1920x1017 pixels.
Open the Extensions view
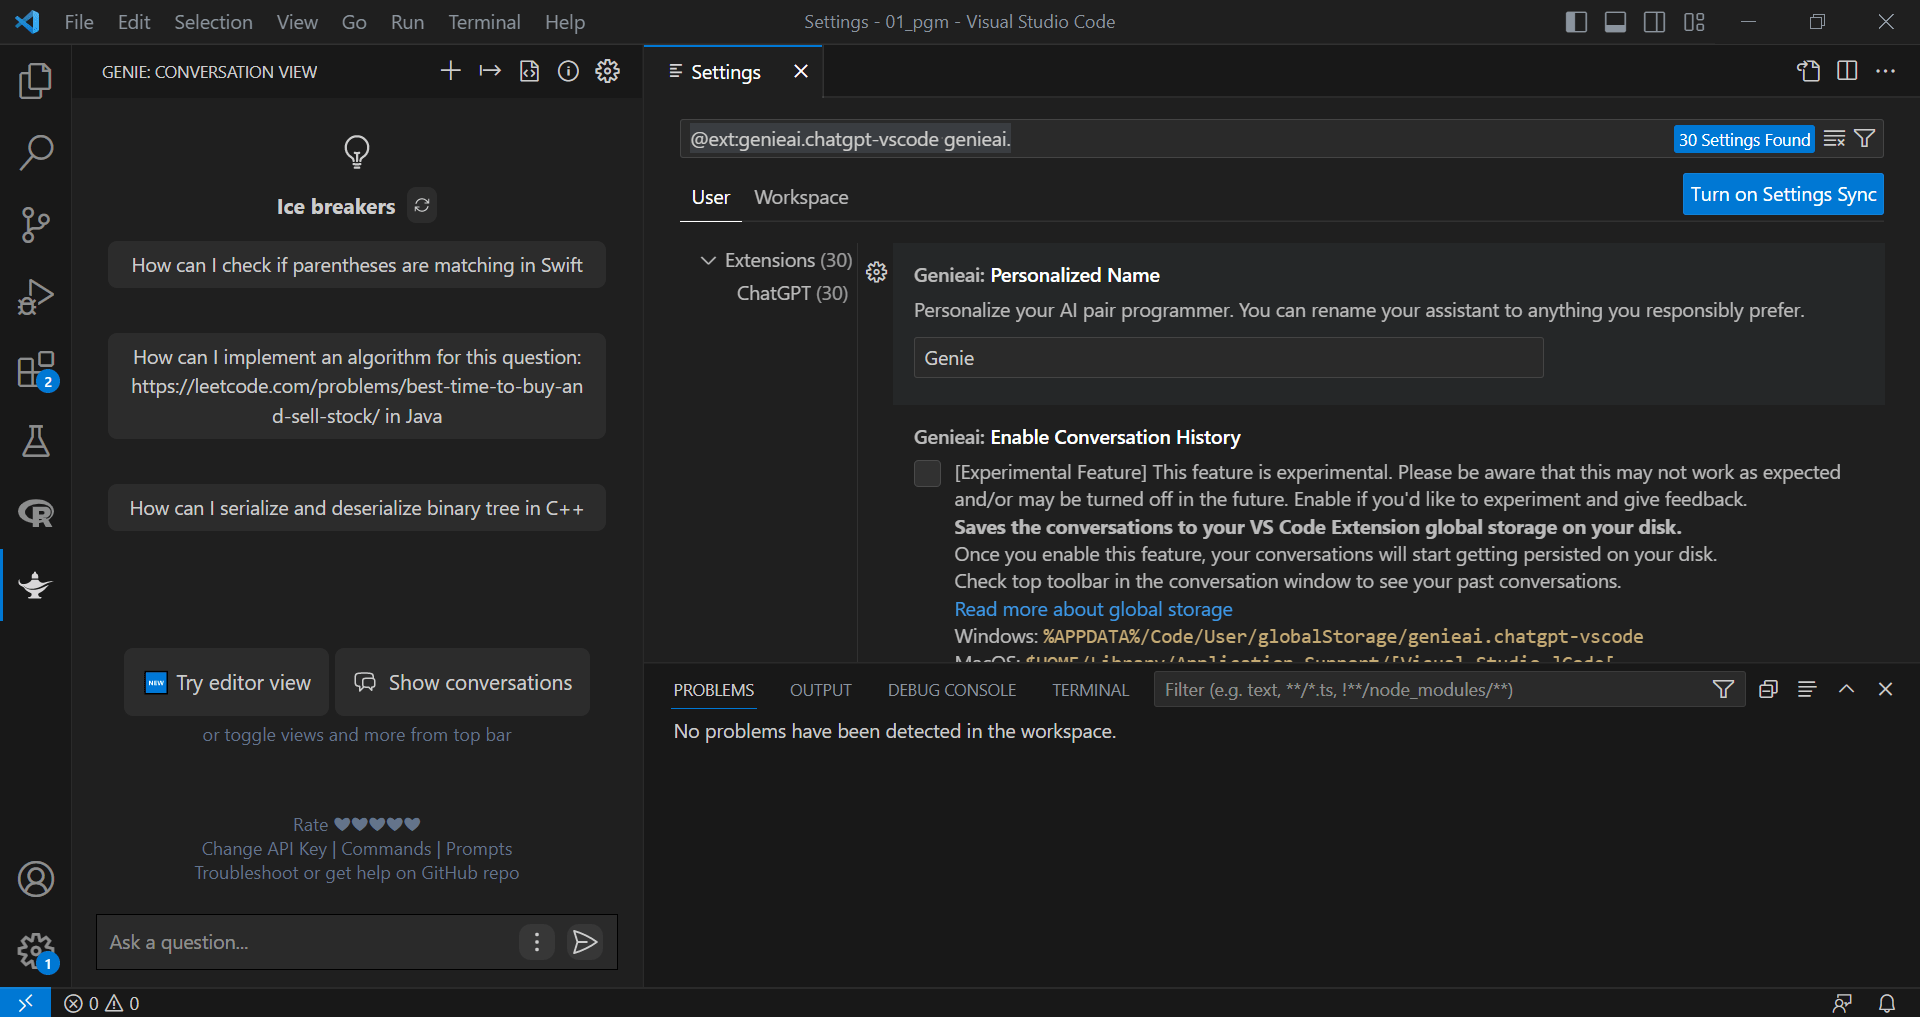click(x=36, y=368)
